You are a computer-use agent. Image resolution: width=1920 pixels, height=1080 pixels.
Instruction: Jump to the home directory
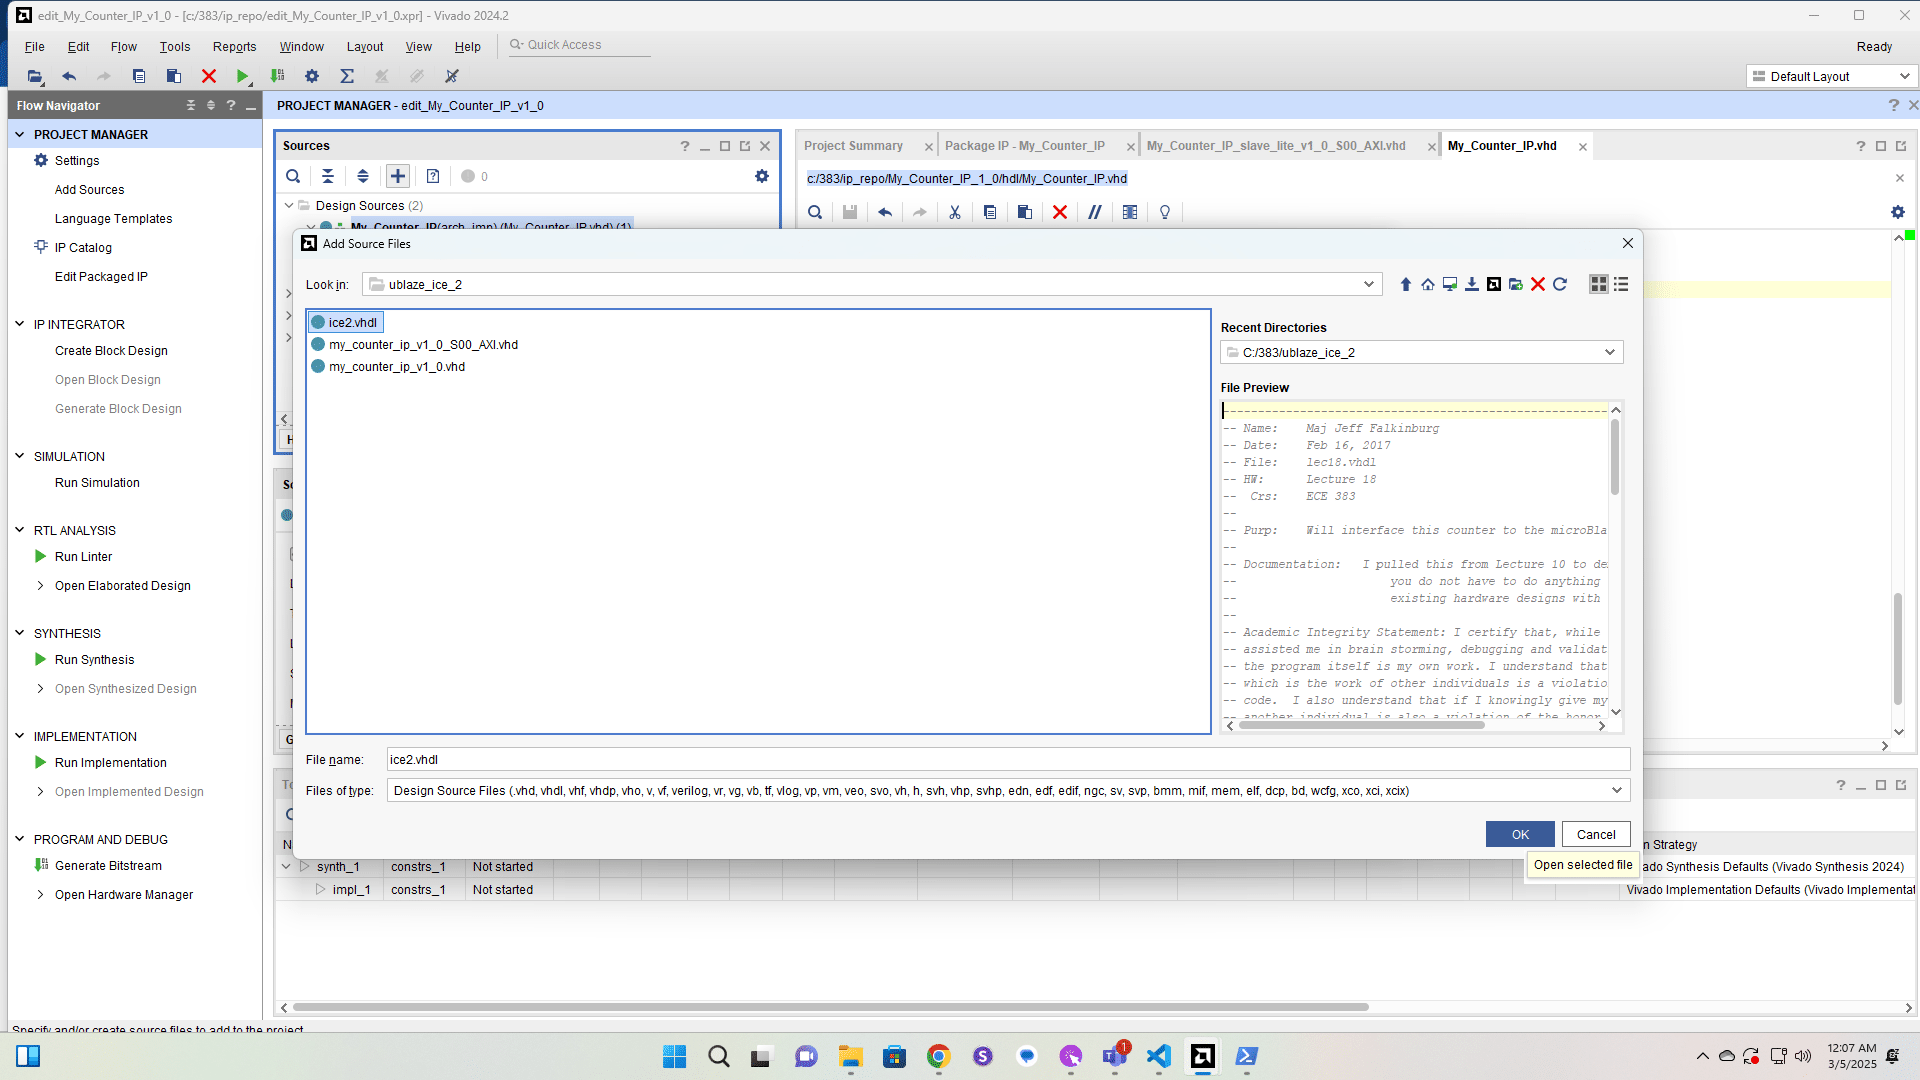pyautogui.click(x=1428, y=285)
